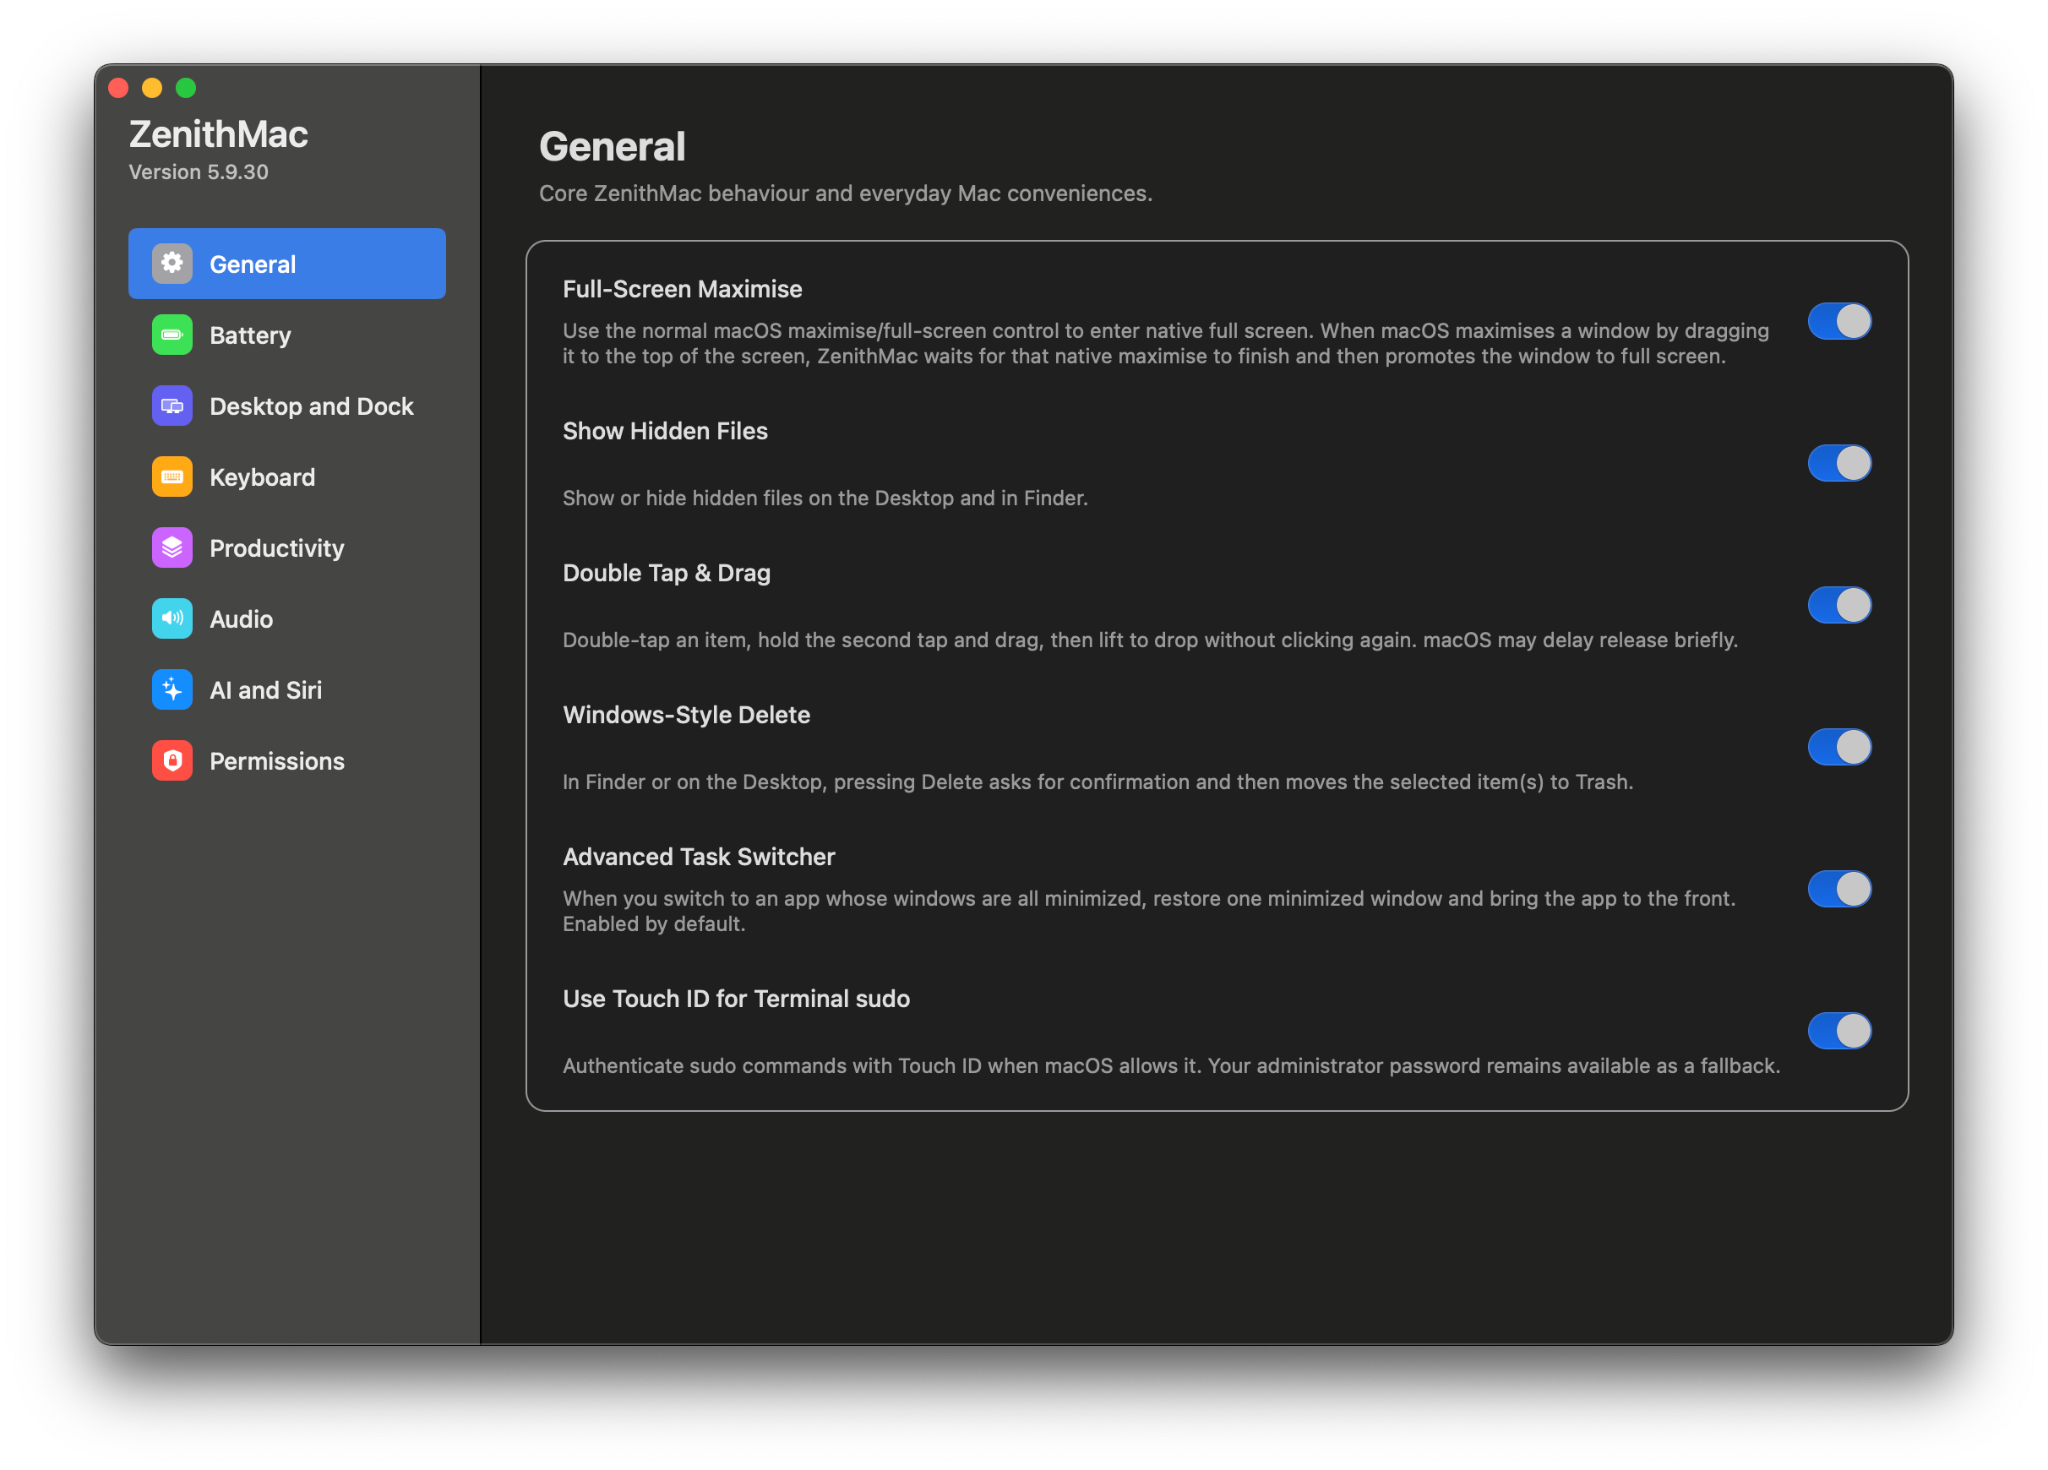
Task: Open the Permissions label
Action: pyautogui.click(x=276, y=762)
